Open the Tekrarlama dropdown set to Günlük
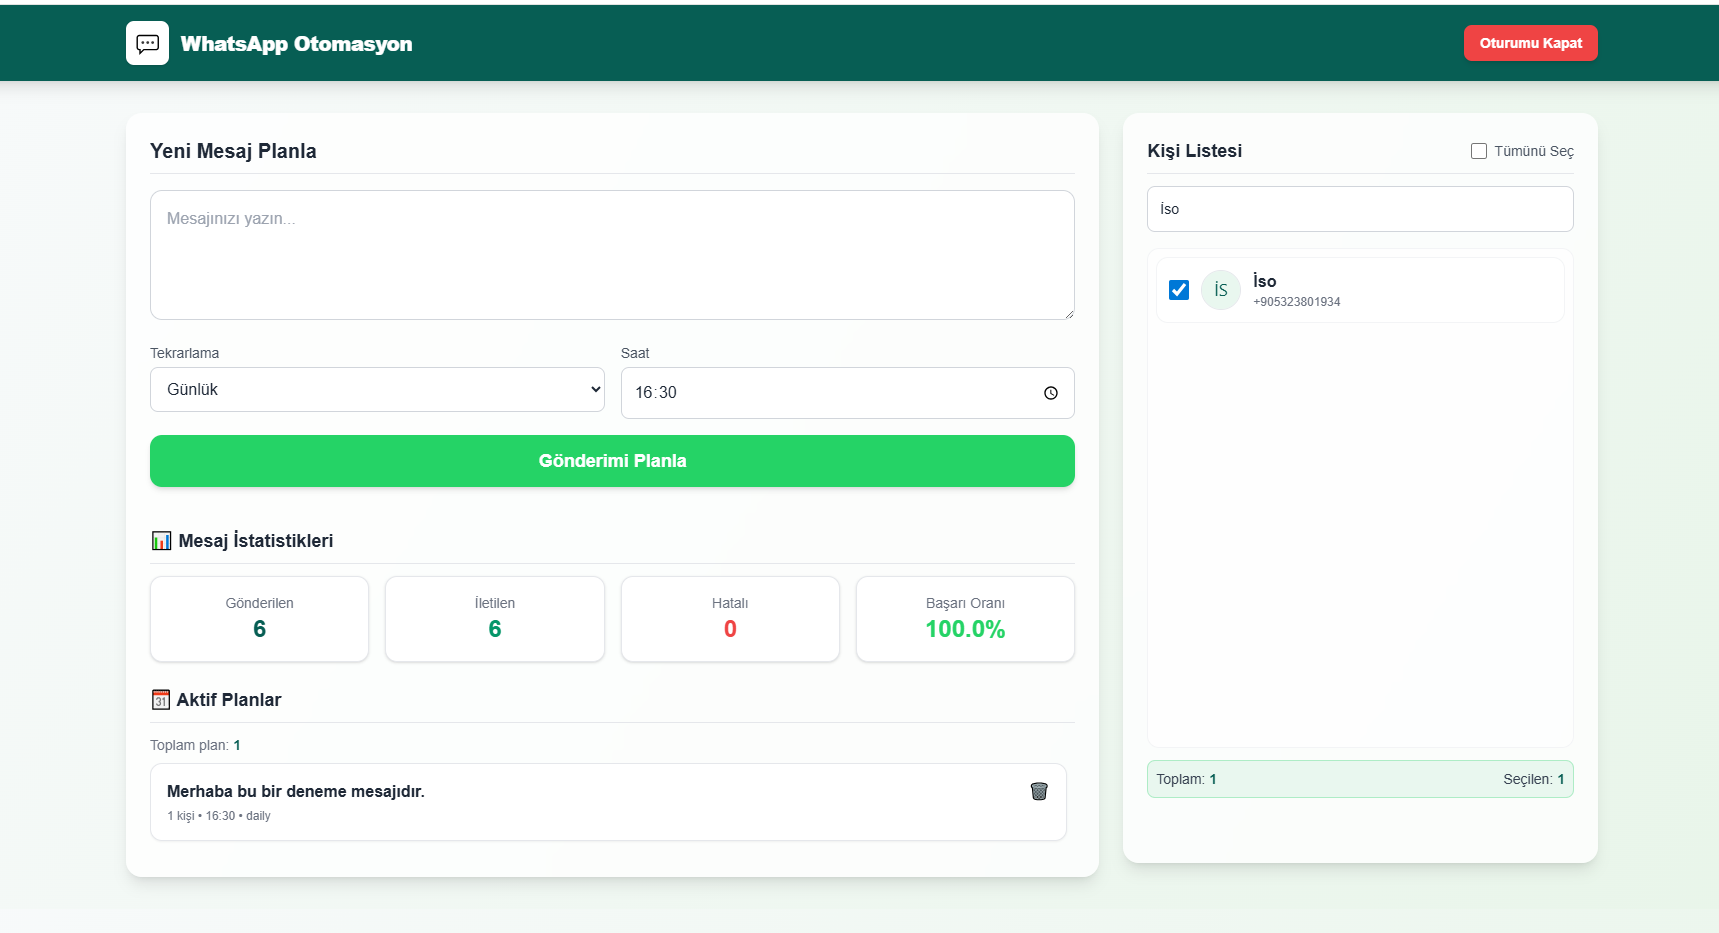 tap(377, 389)
